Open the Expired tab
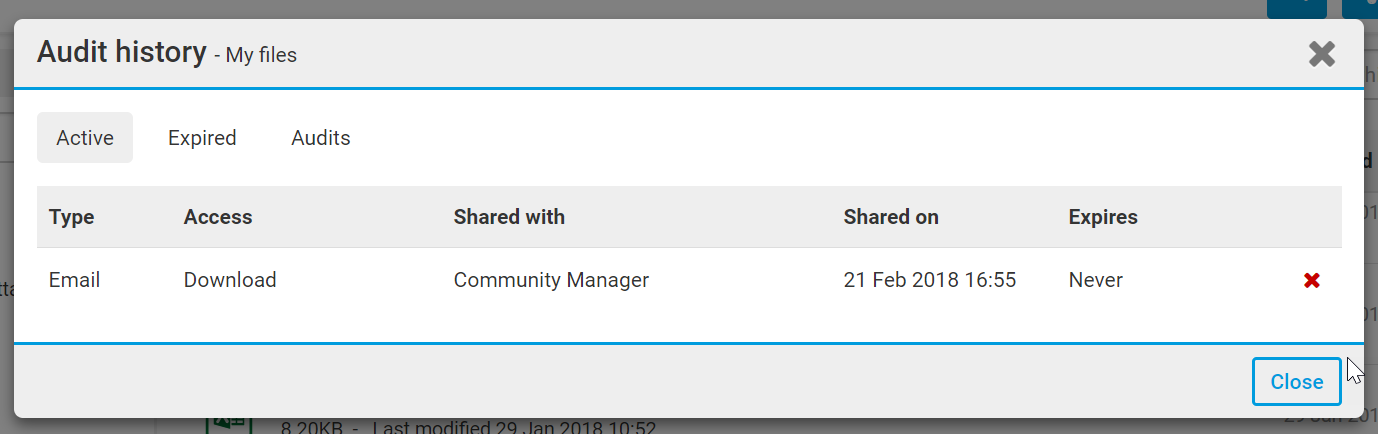The image size is (1378, 434). [202, 138]
